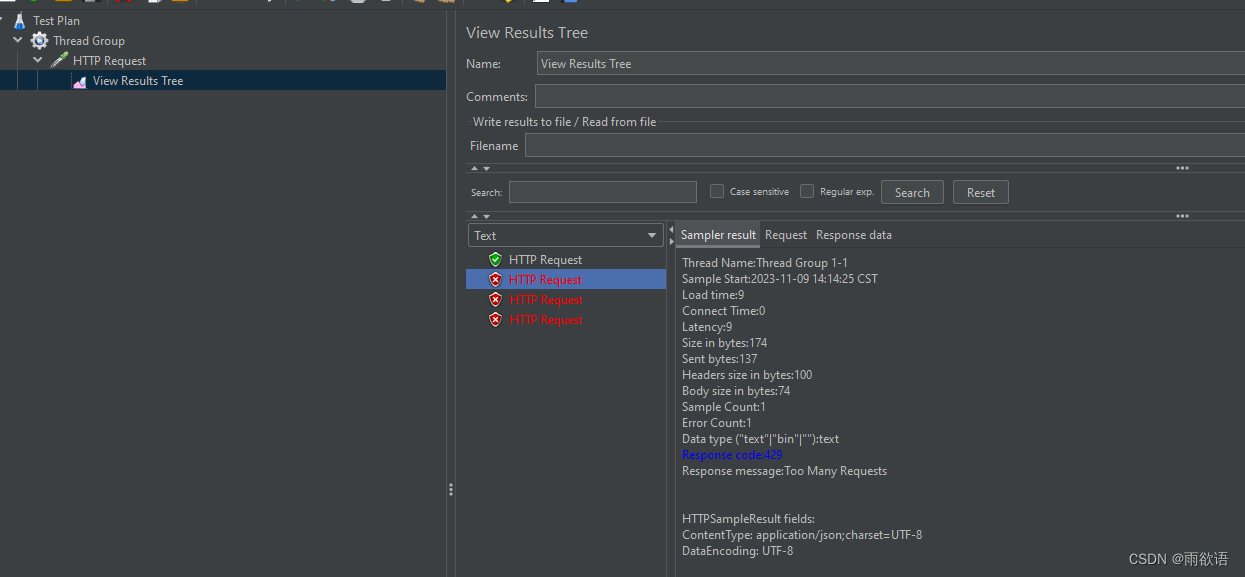Click the green shield success icon
This screenshot has width=1245, height=577.
pos(495,259)
